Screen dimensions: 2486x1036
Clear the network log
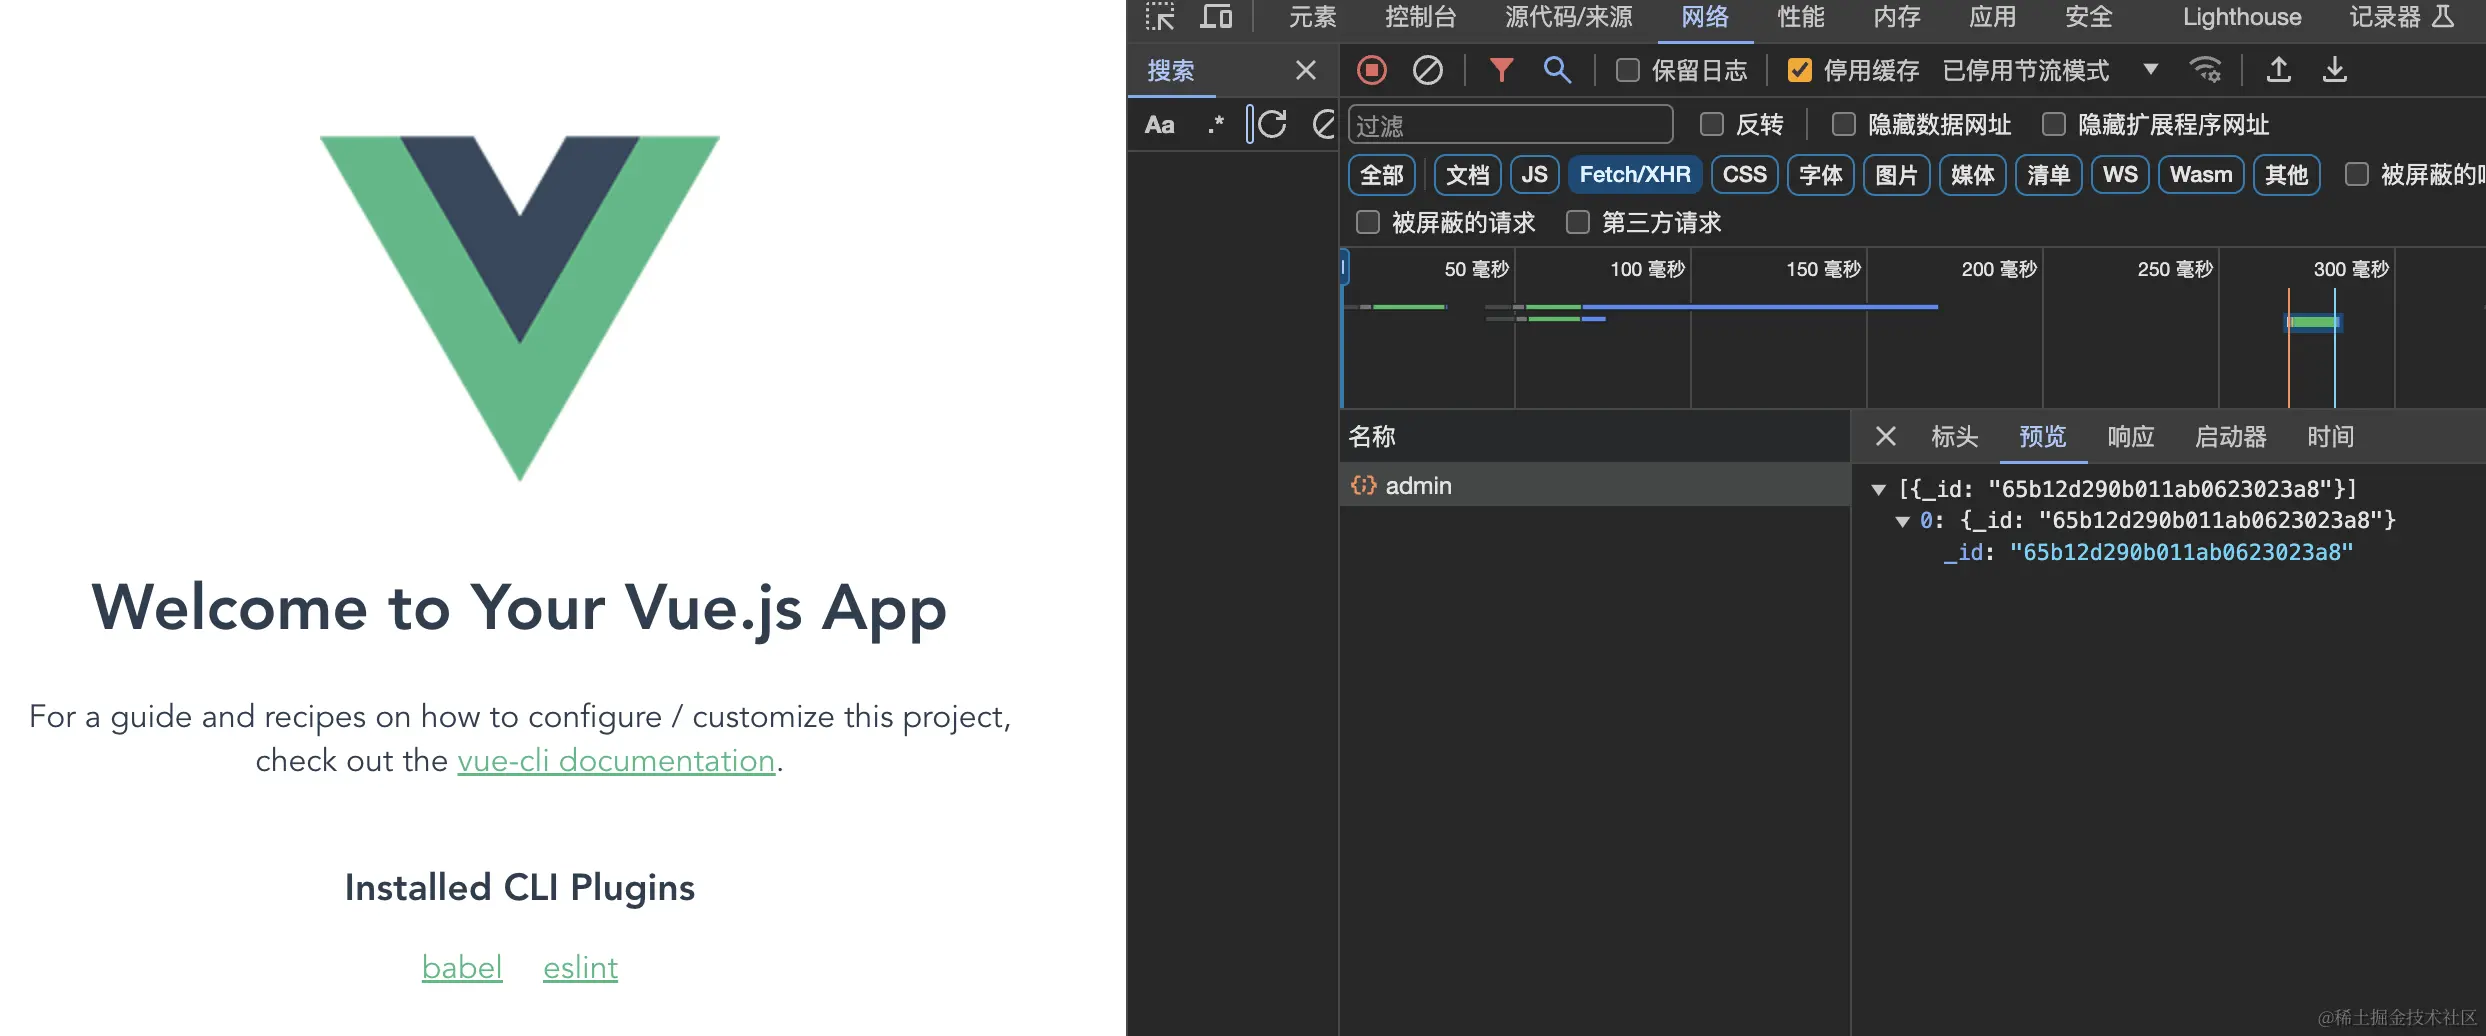pos(1428,70)
